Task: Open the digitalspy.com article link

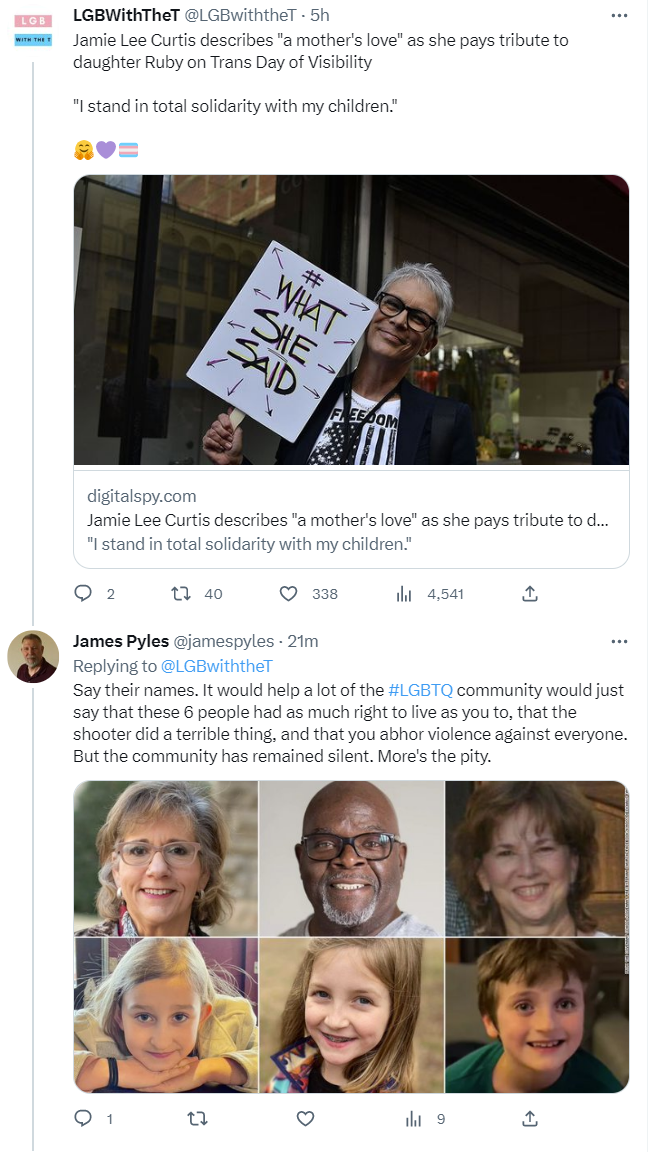Action: pyautogui.click(x=351, y=520)
